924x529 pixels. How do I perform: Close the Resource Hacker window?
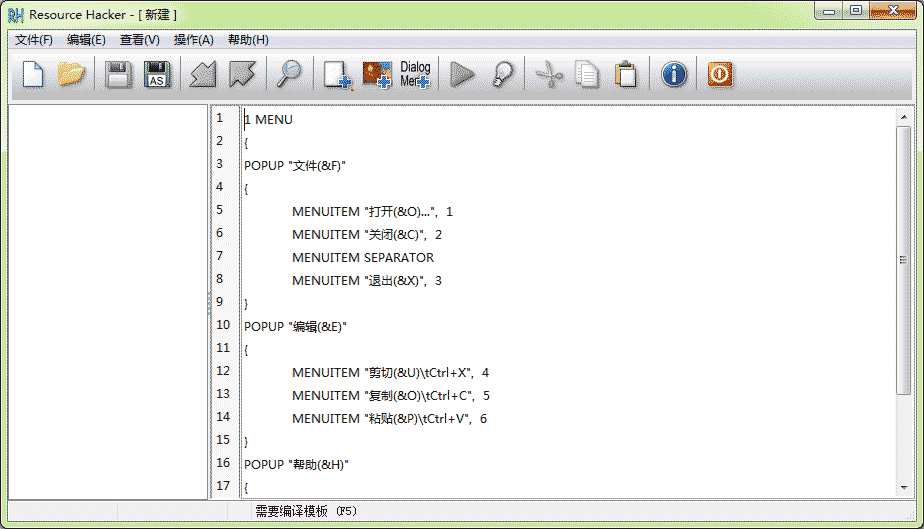(x=893, y=11)
